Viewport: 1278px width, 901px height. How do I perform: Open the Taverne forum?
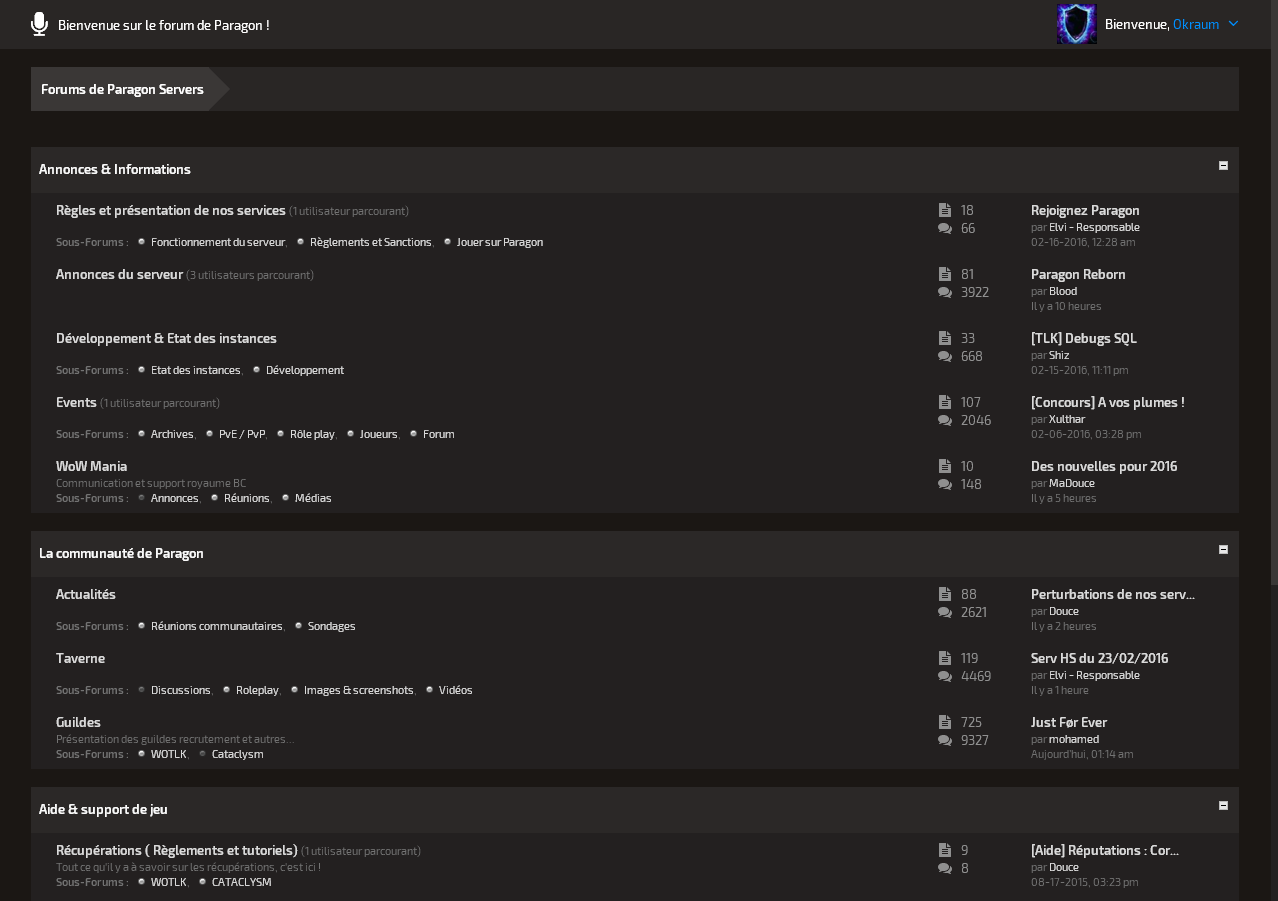80,659
